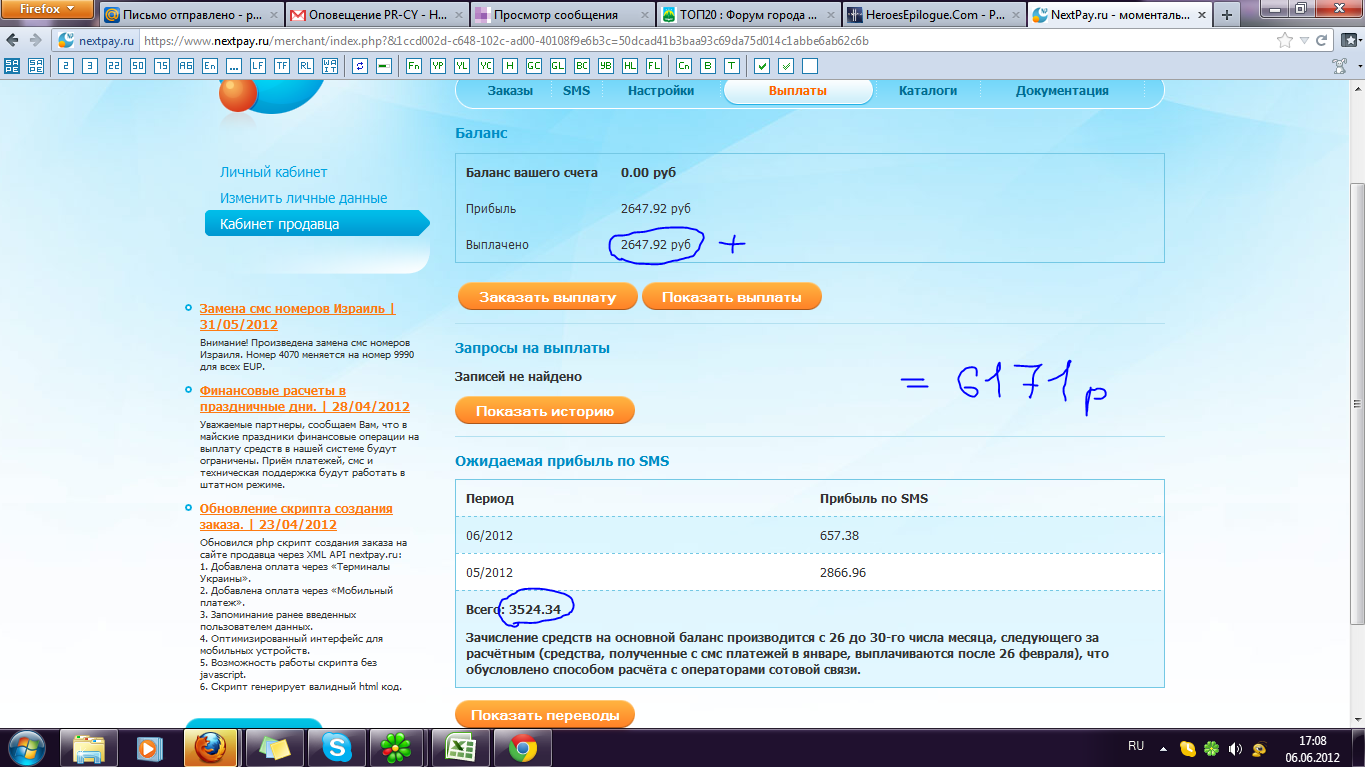The width and height of the screenshot is (1365, 767).
Task: Click the taskbar clock showing 17:08
Action: (x=1312, y=748)
